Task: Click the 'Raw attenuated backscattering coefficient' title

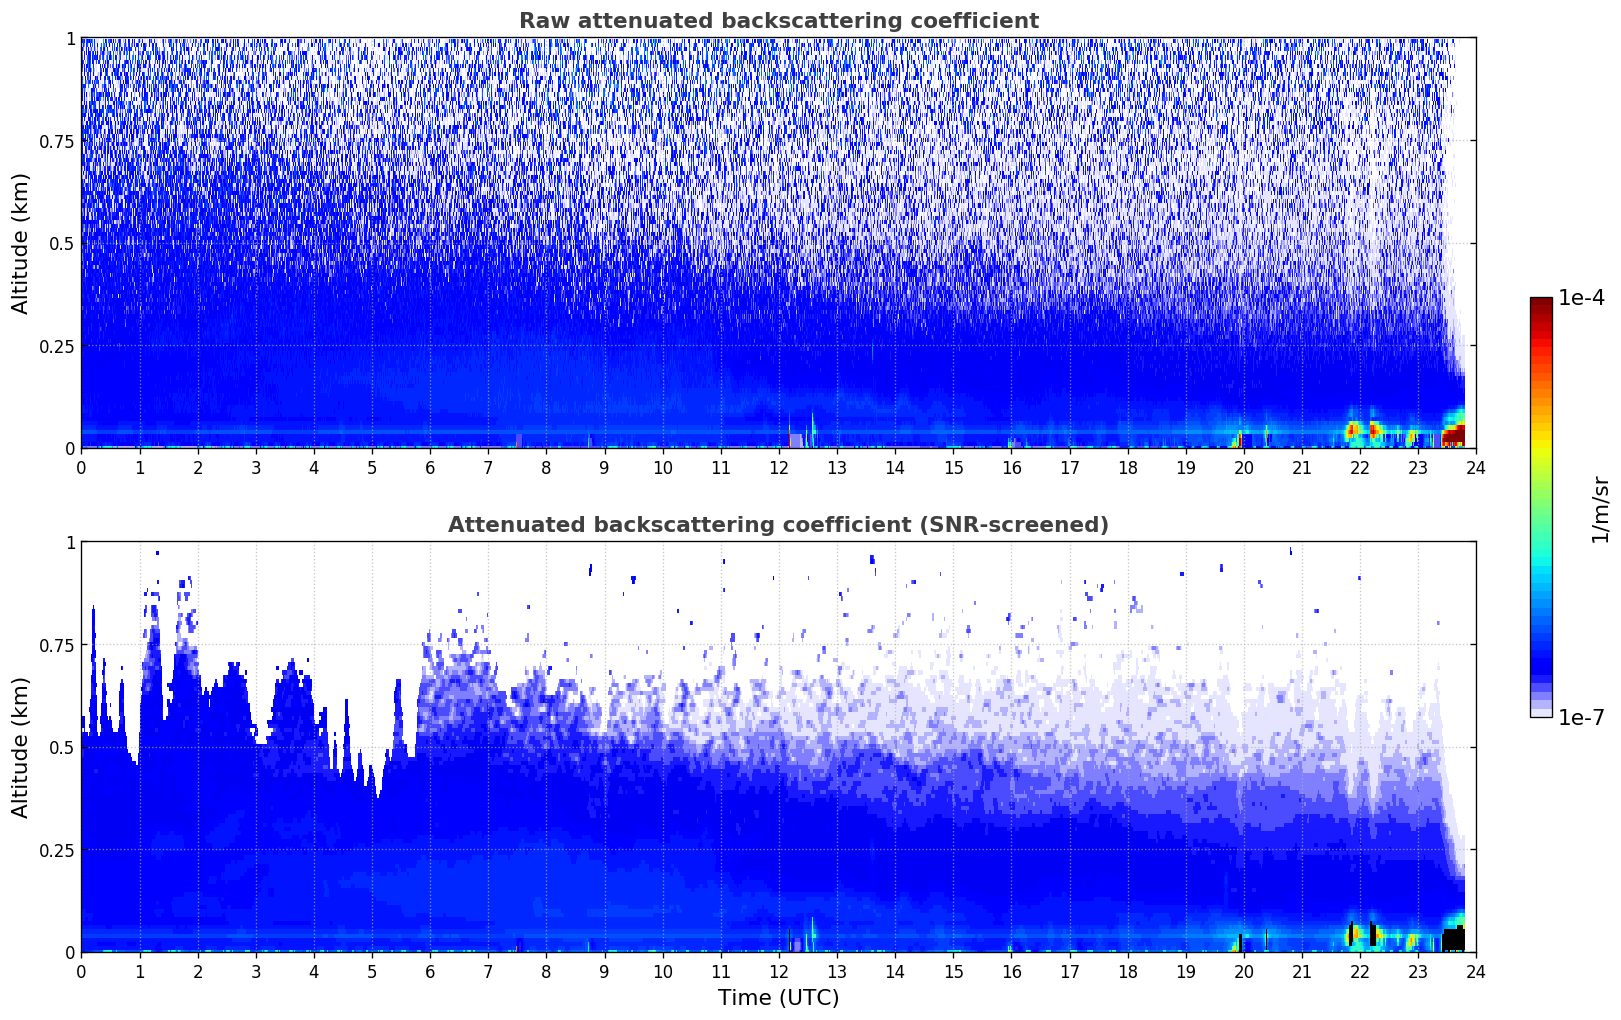Action: [x=778, y=21]
